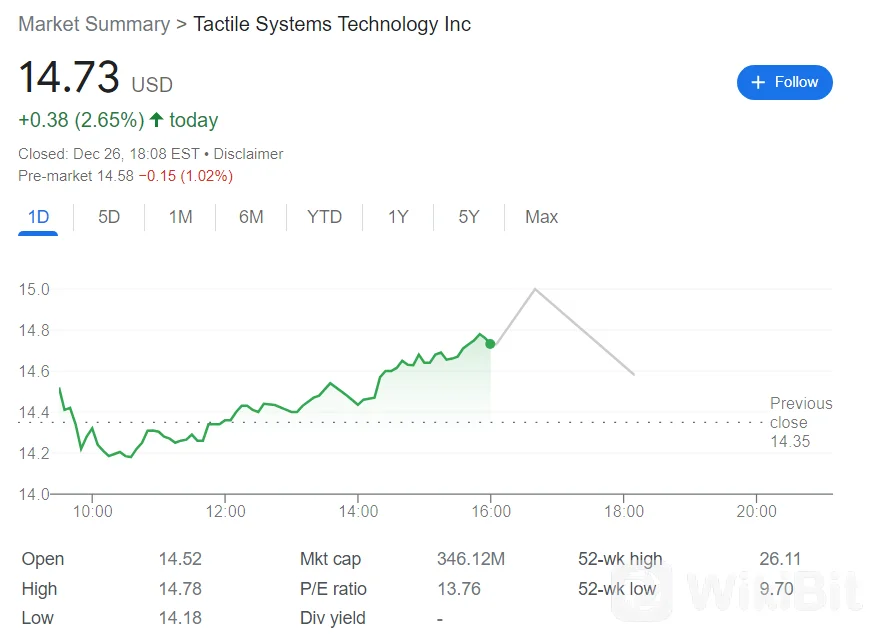The image size is (879, 643).
Task: Click the Mkt cap value 346.12M
Action: (470, 559)
